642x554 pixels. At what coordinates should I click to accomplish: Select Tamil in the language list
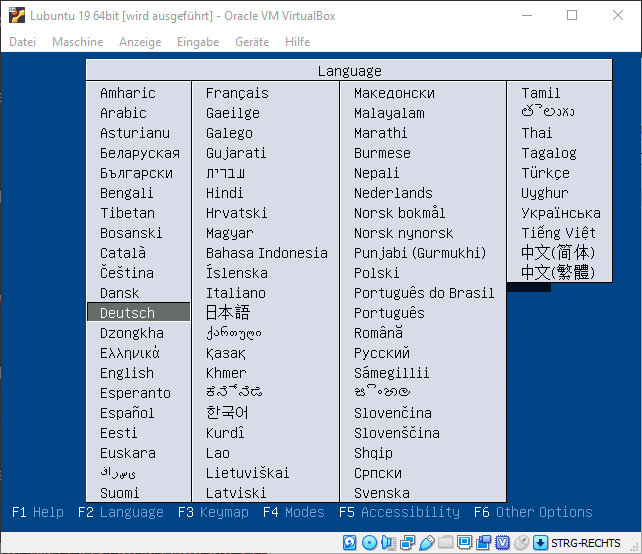pyautogui.click(x=541, y=93)
